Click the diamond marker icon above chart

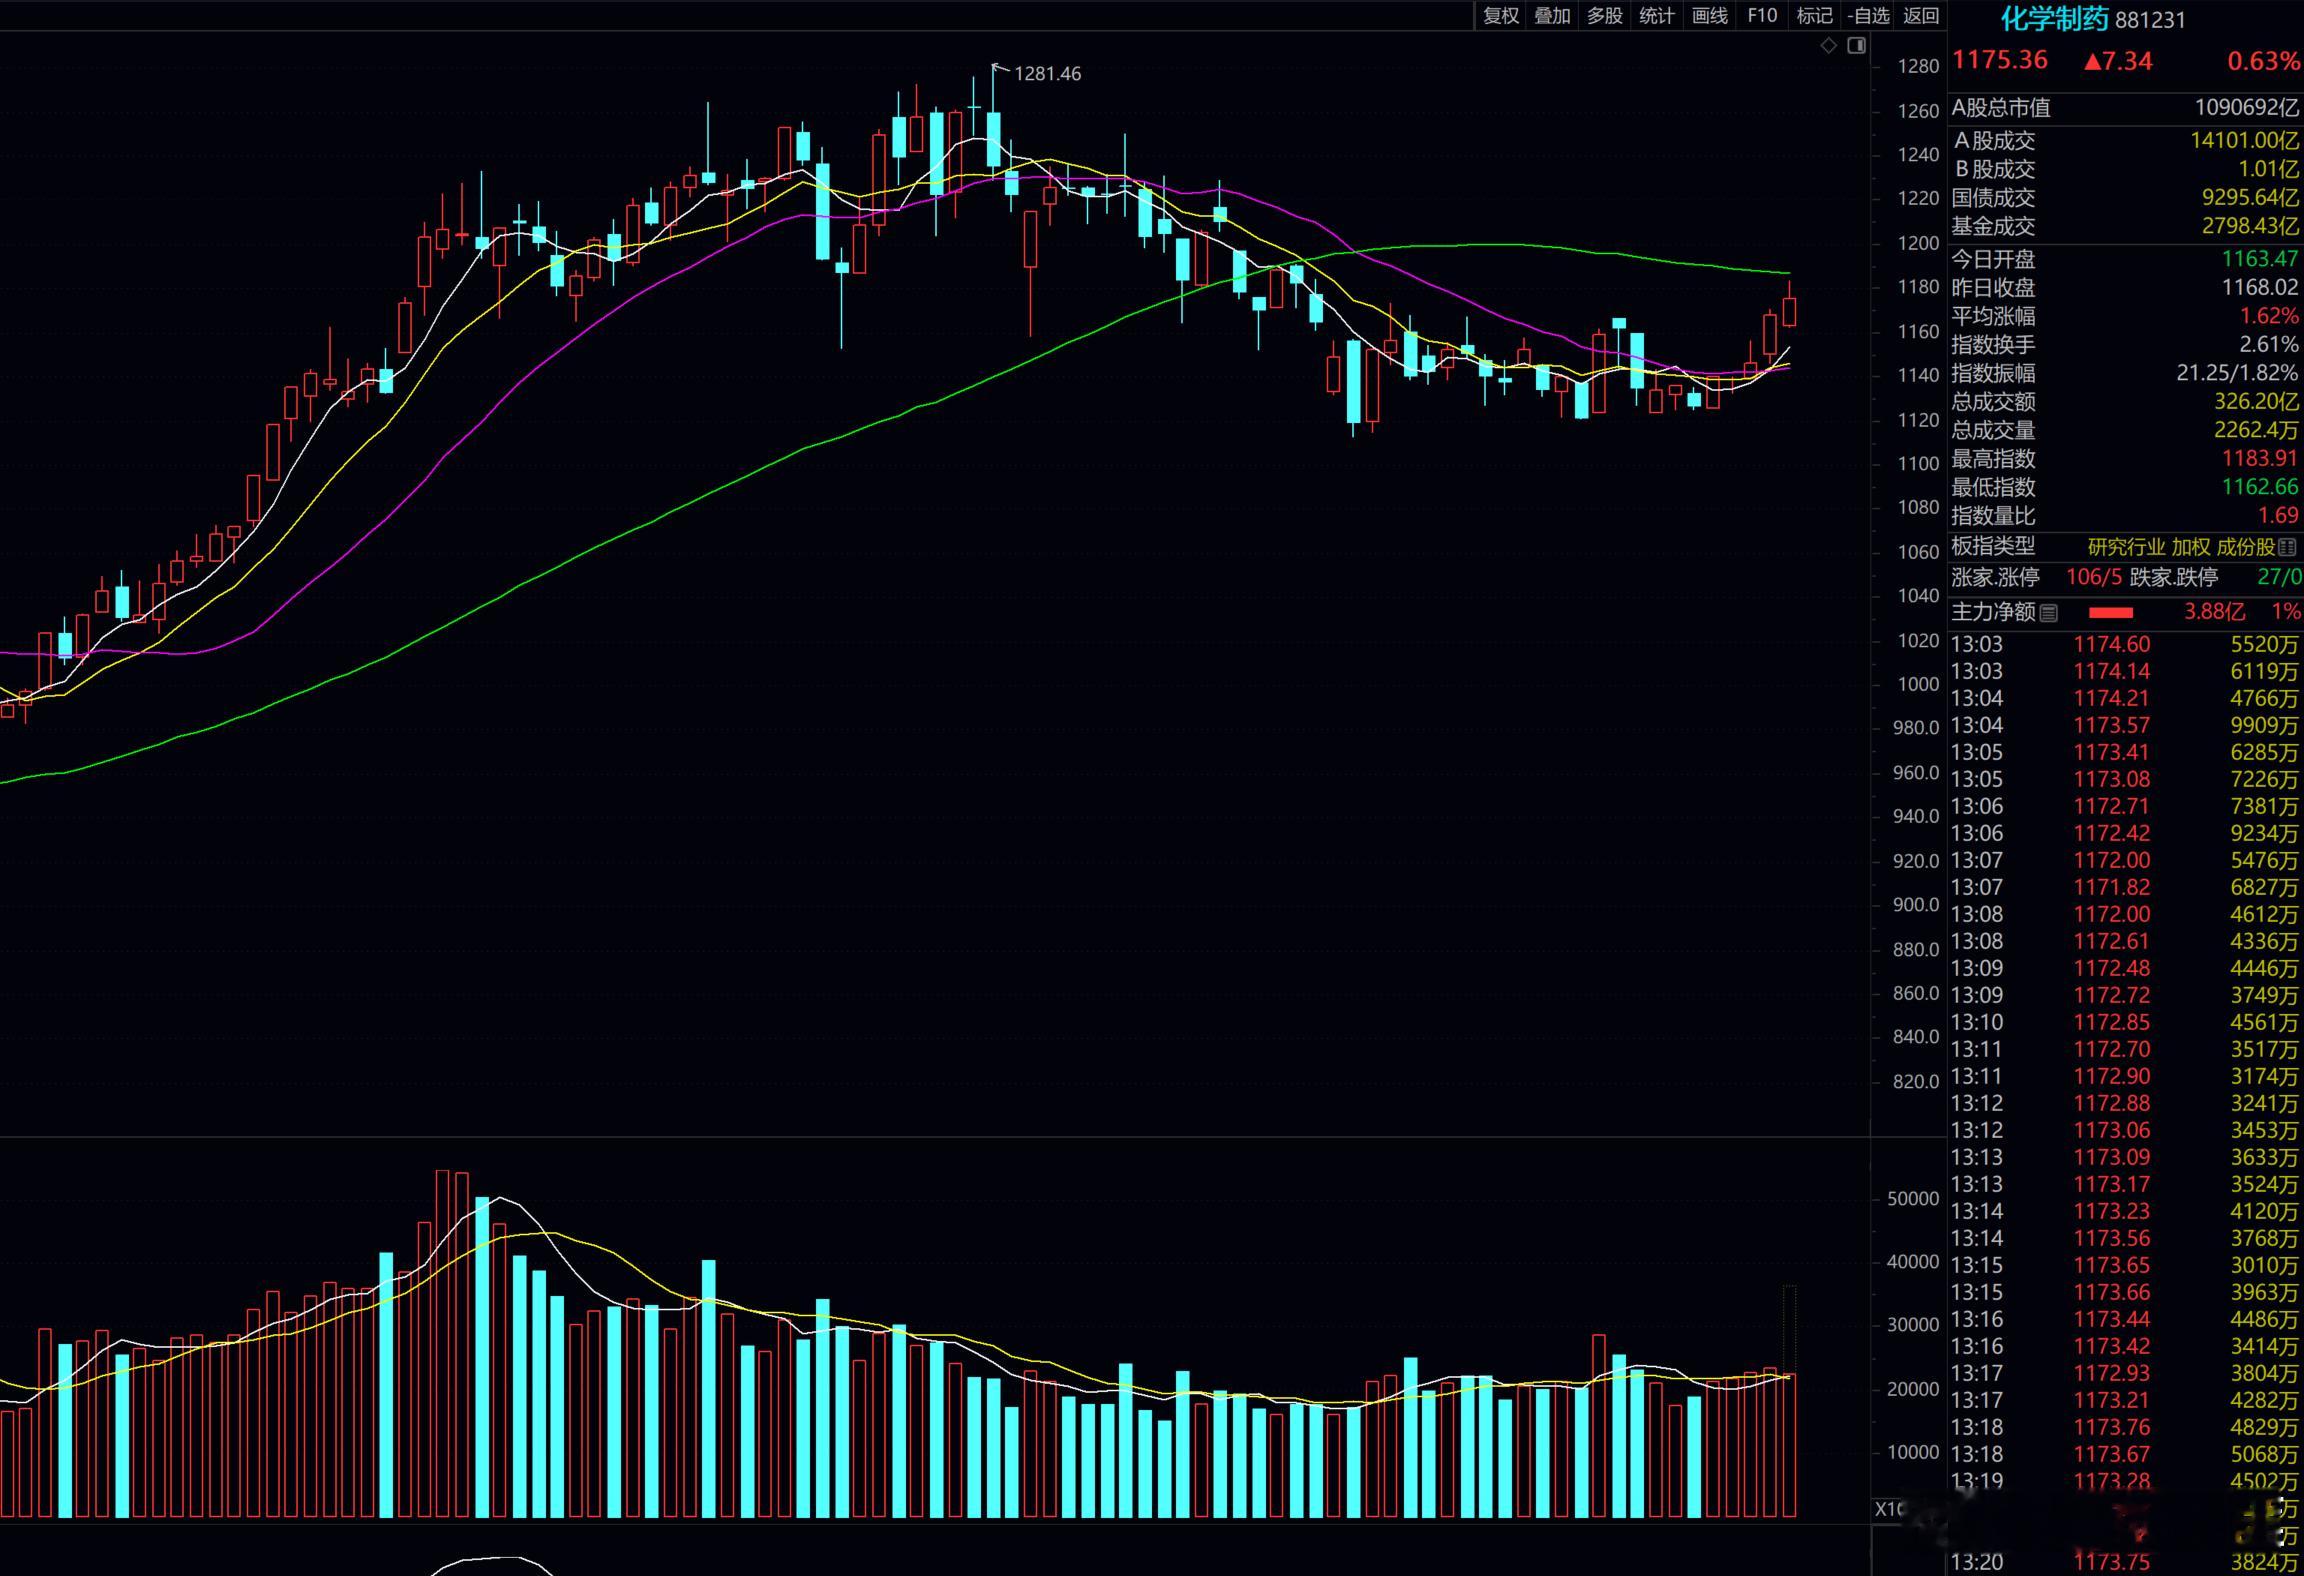coord(1829,46)
